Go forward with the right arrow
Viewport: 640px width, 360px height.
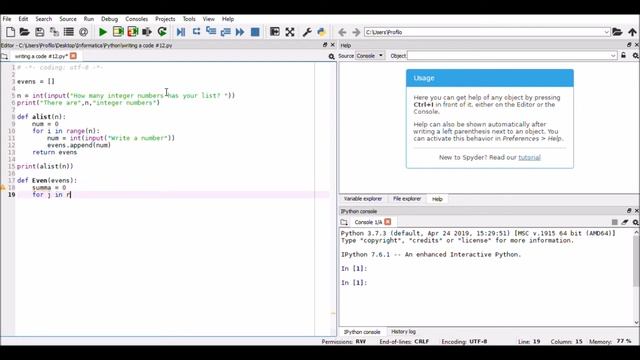[x=356, y=32]
